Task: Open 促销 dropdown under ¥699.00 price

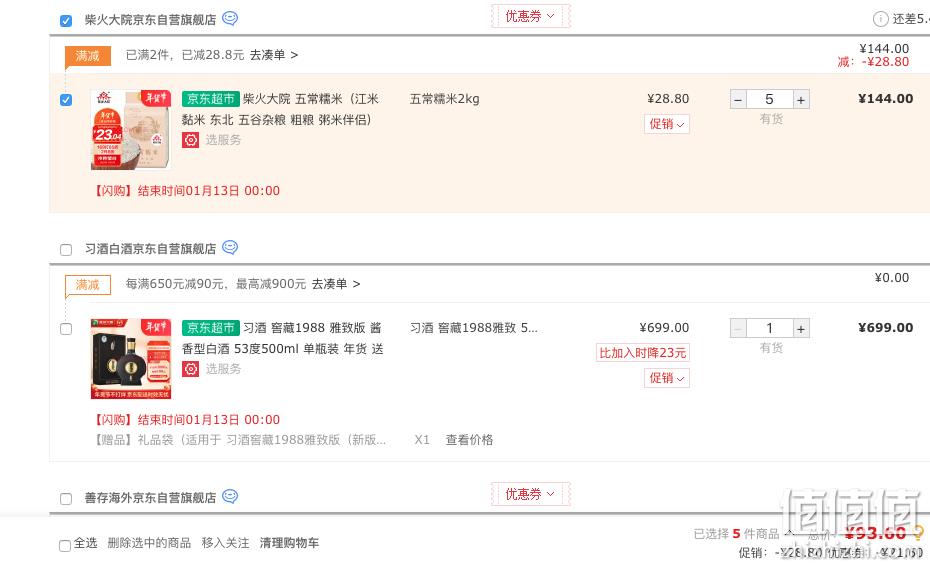Action: pos(667,378)
